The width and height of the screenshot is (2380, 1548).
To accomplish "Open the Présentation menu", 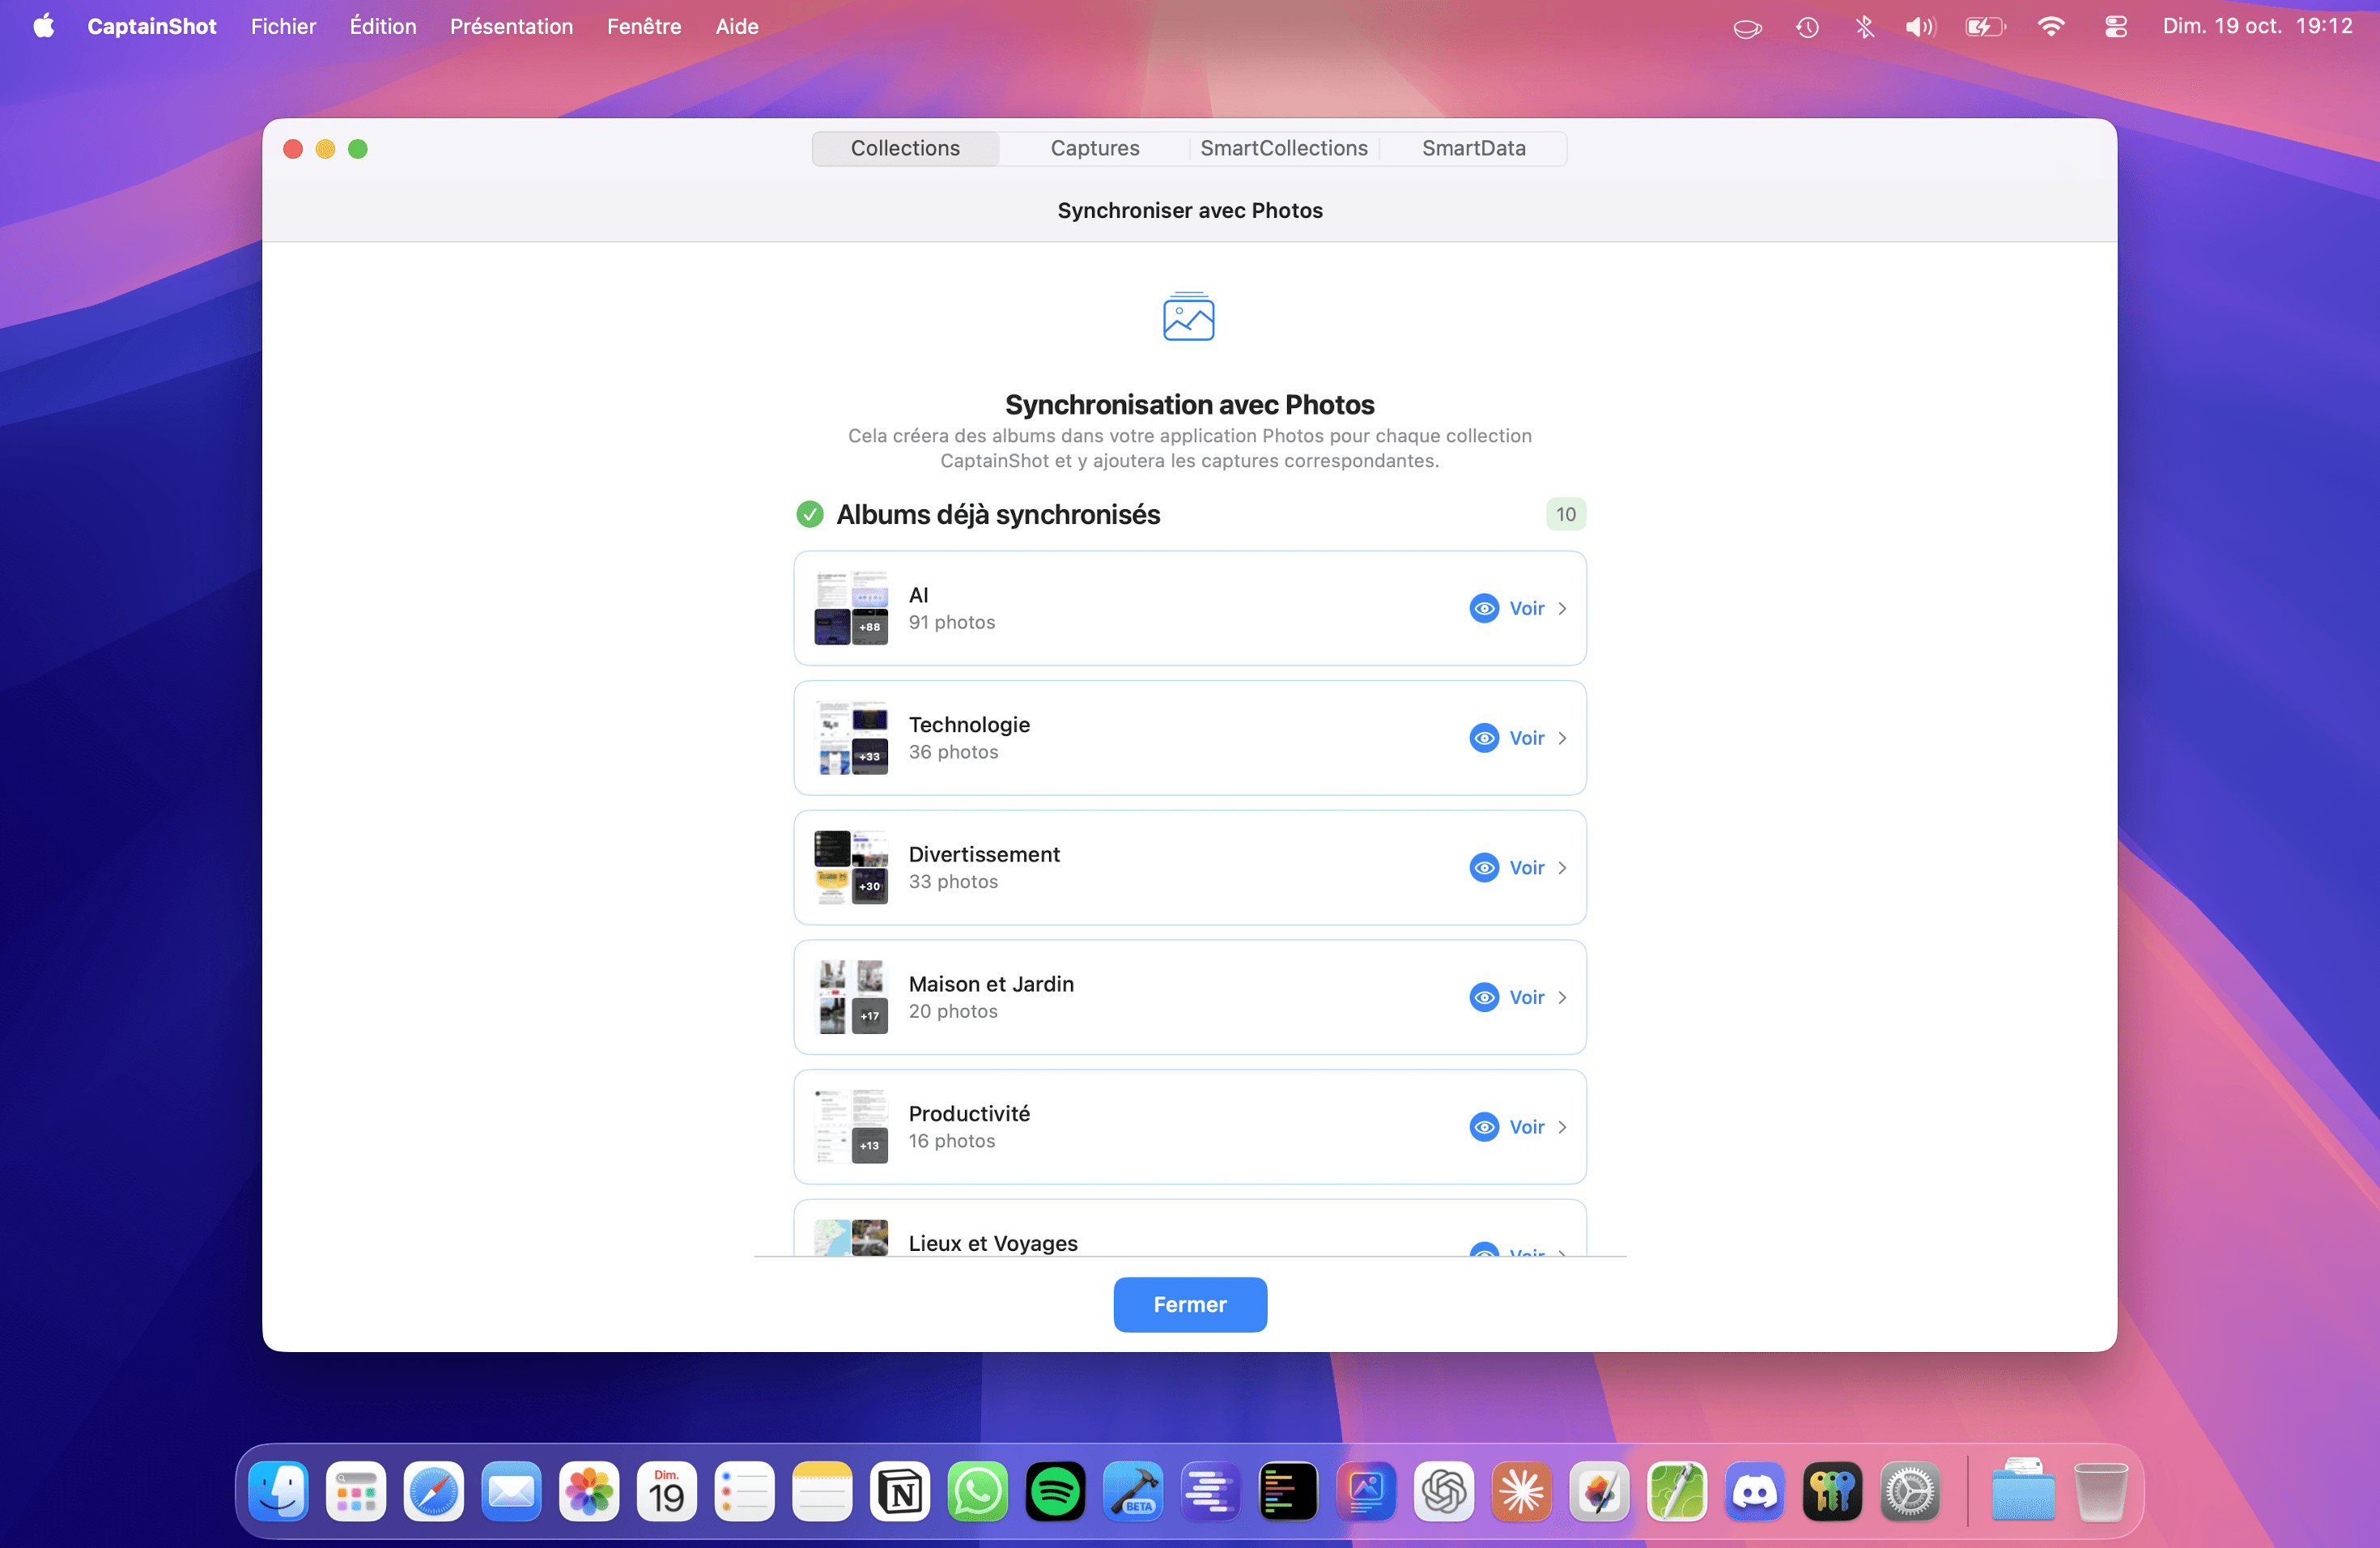I will [x=511, y=27].
